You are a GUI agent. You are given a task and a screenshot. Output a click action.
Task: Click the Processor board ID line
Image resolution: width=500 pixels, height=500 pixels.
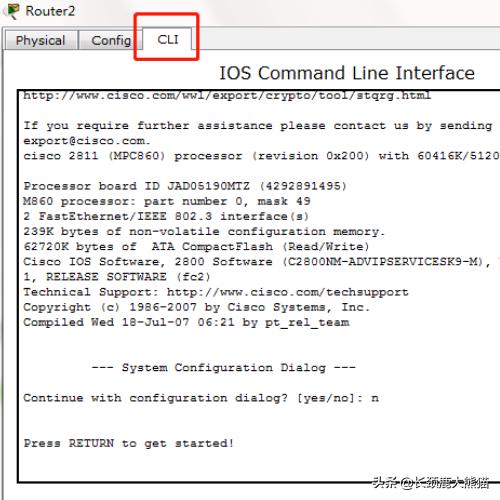(185, 186)
